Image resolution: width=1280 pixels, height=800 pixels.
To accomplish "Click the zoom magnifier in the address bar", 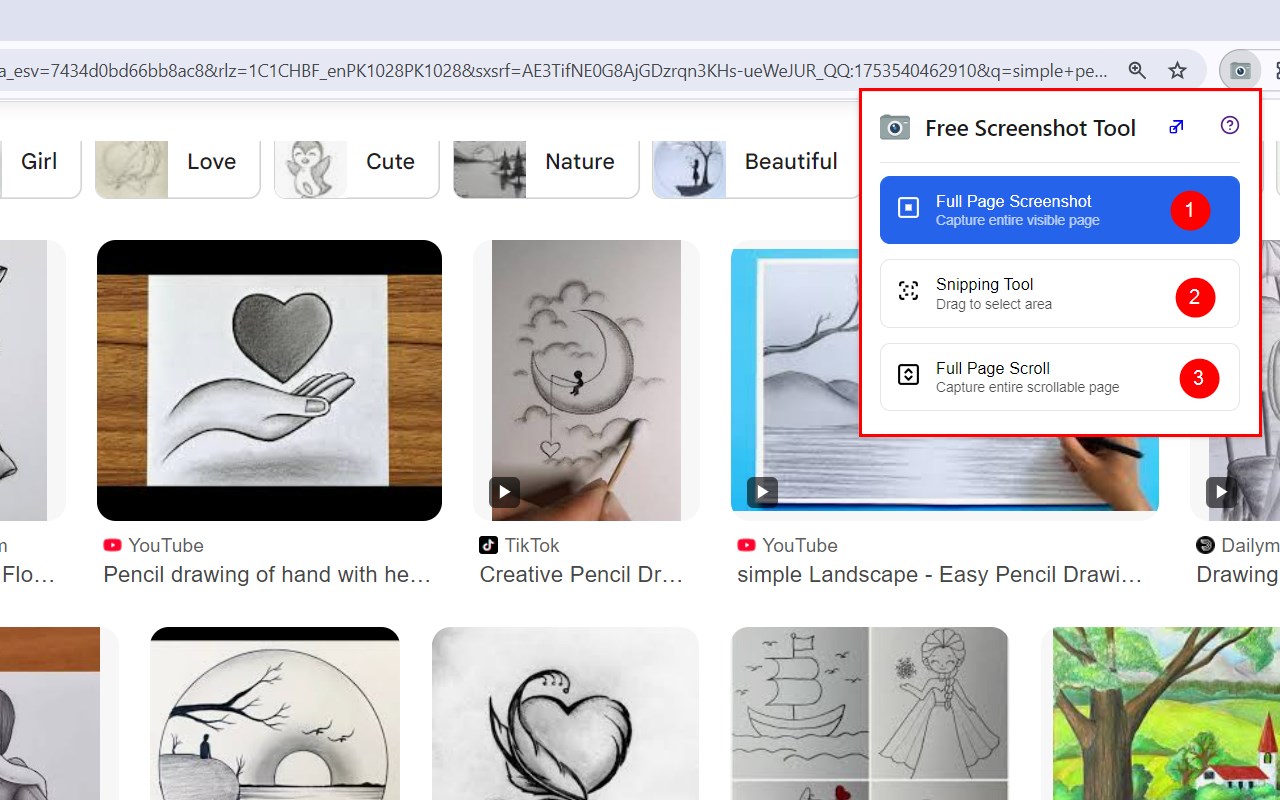I will (x=1137, y=70).
